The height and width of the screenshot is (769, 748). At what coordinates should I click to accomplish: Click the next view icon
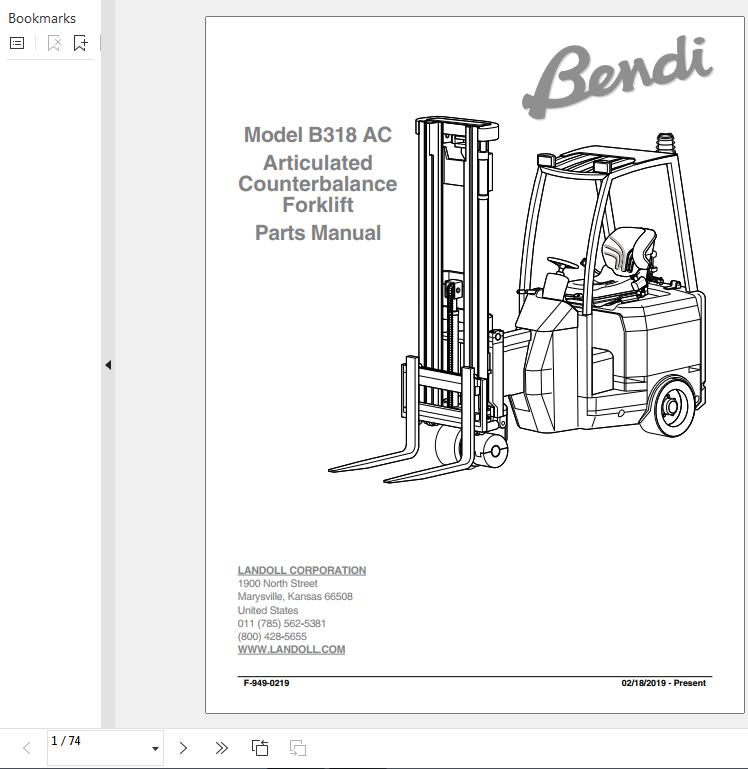(298, 748)
